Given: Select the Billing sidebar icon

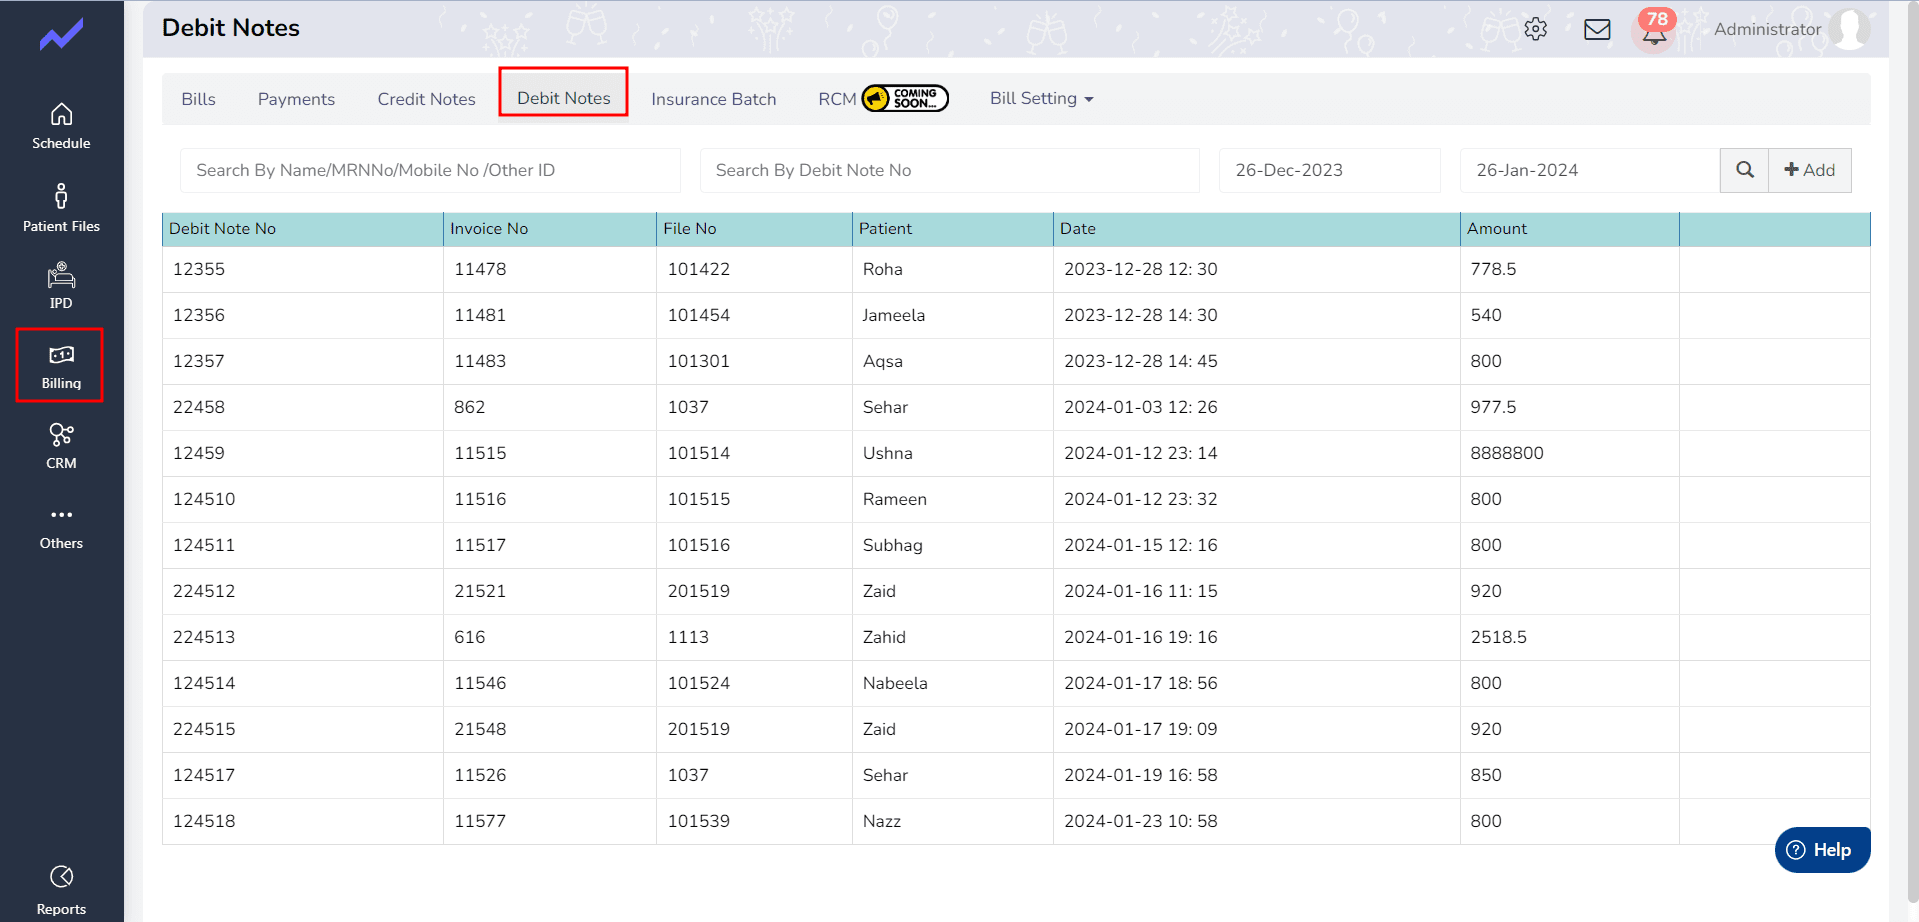Looking at the screenshot, I should point(61,366).
